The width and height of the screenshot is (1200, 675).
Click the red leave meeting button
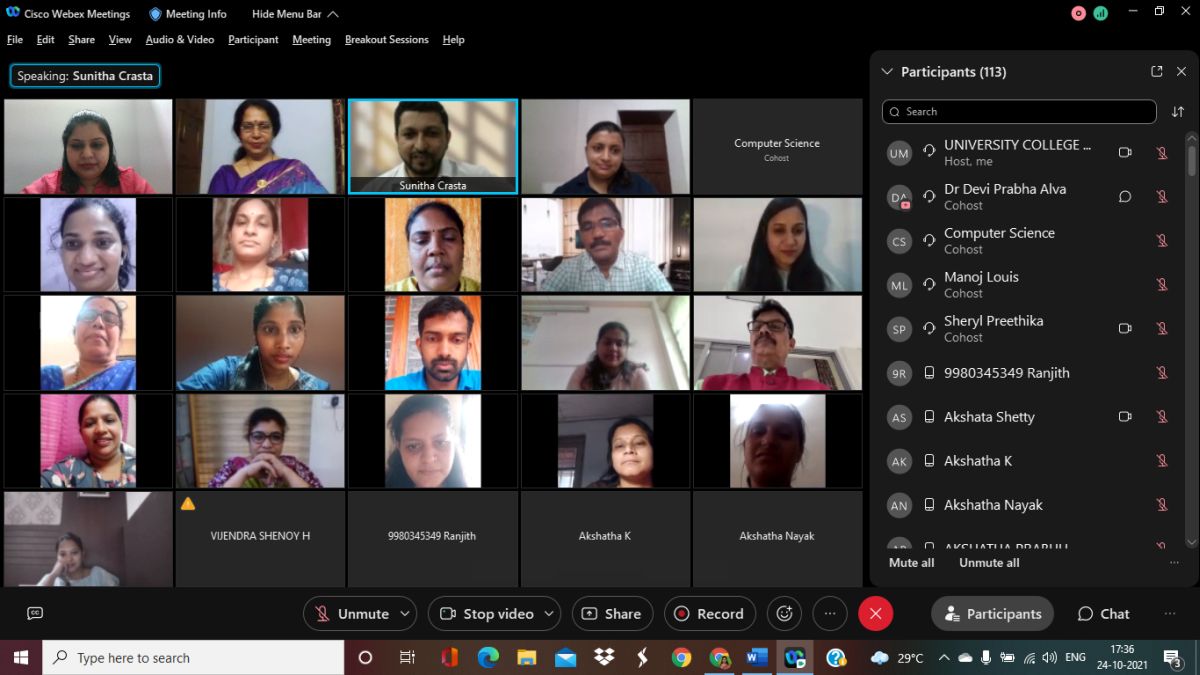875,614
